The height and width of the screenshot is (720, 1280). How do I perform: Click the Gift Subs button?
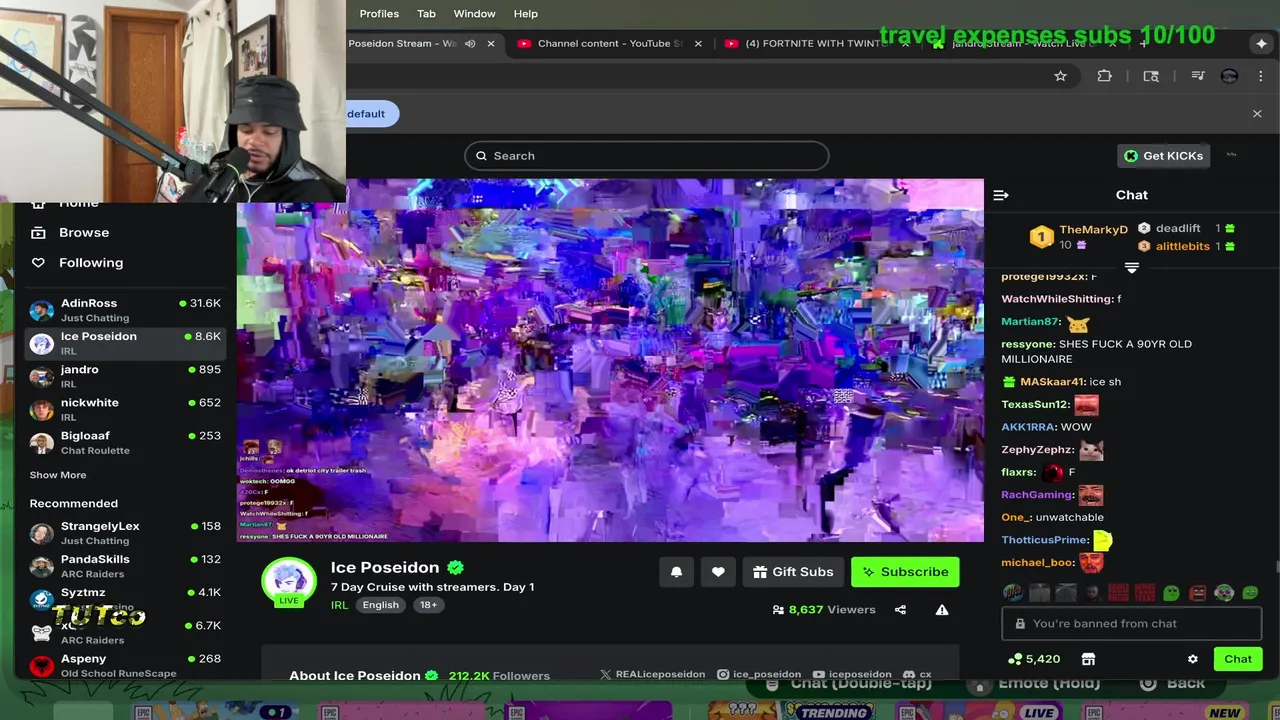pyautogui.click(x=793, y=572)
